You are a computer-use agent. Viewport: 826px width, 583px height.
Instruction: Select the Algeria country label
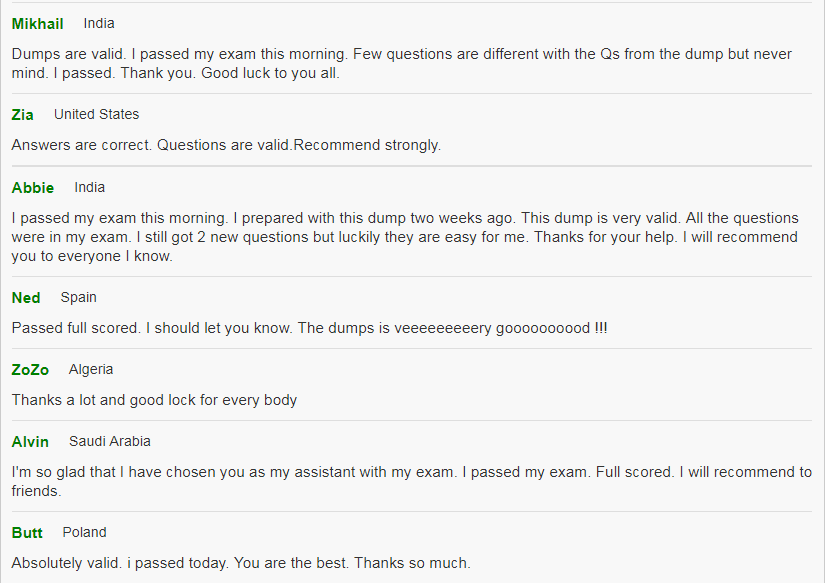91,370
